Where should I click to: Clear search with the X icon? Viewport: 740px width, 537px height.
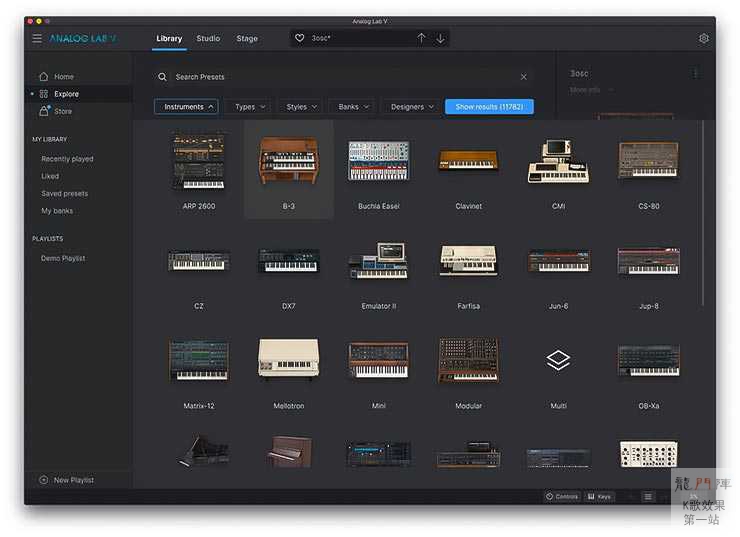(x=523, y=76)
